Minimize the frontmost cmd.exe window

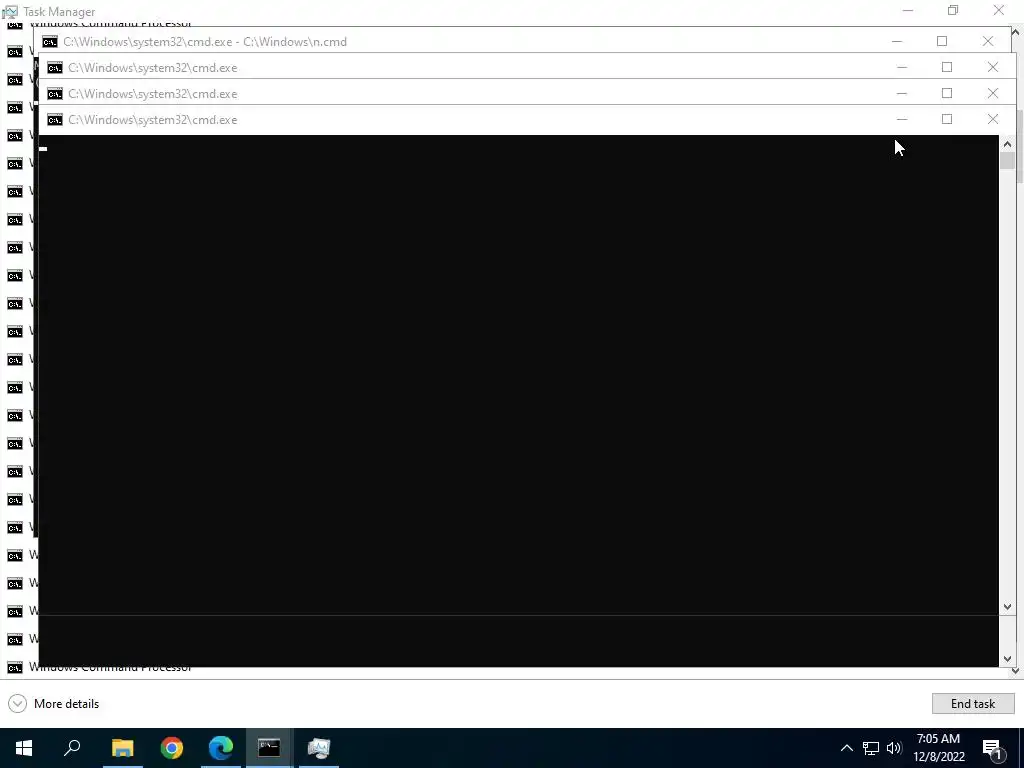(x=902, y=120)
